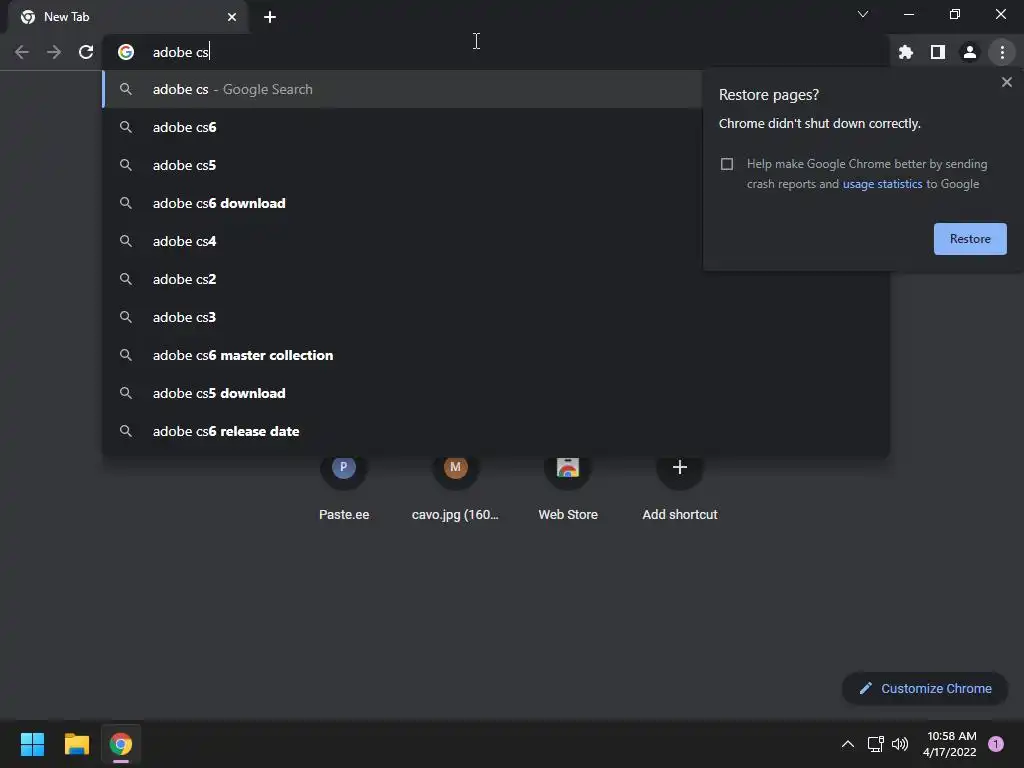1024x768 pixels.
Task: Pick 'adobe cs6 download' suggestion
Action: click(x=402, y=203)
